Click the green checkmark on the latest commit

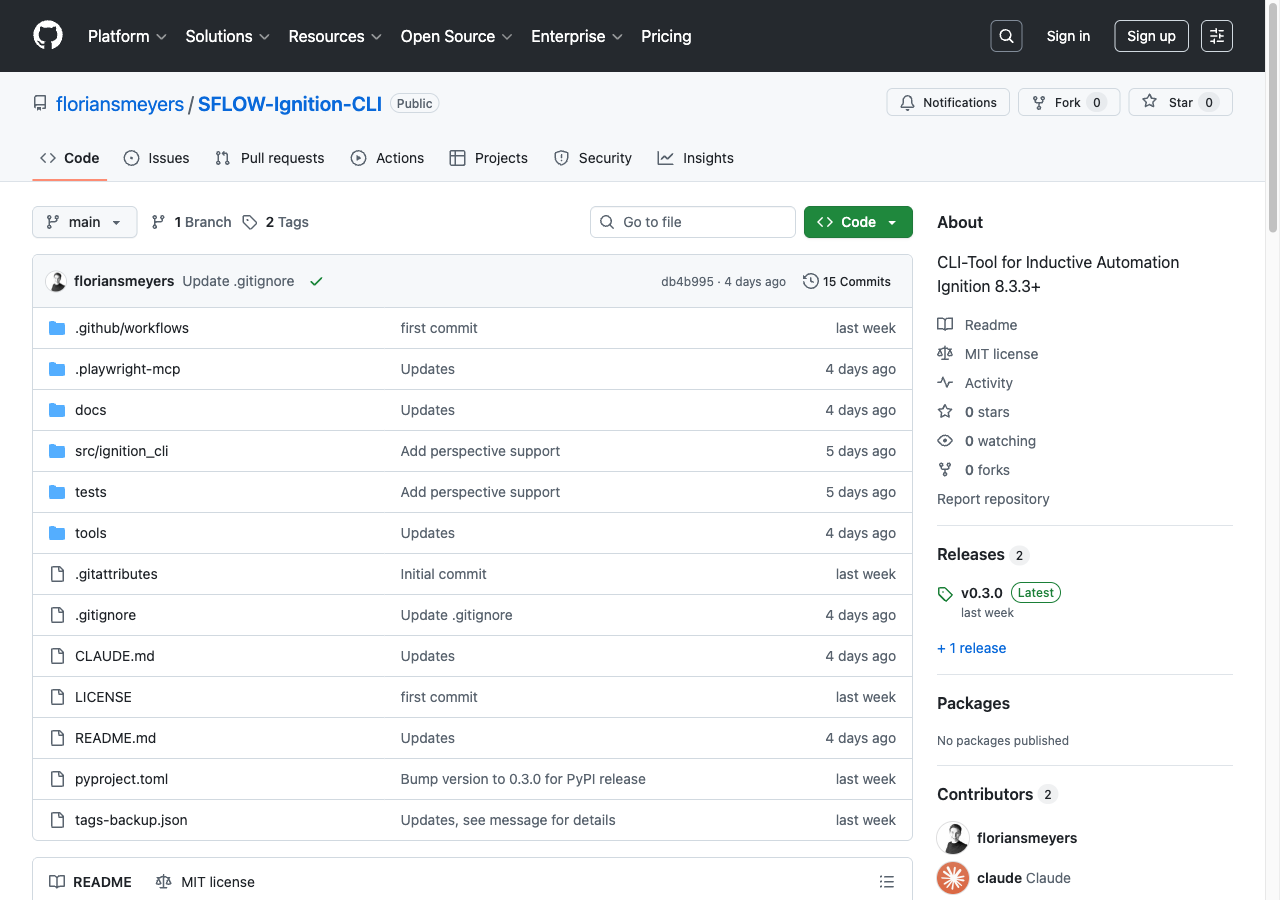point(316,282)
